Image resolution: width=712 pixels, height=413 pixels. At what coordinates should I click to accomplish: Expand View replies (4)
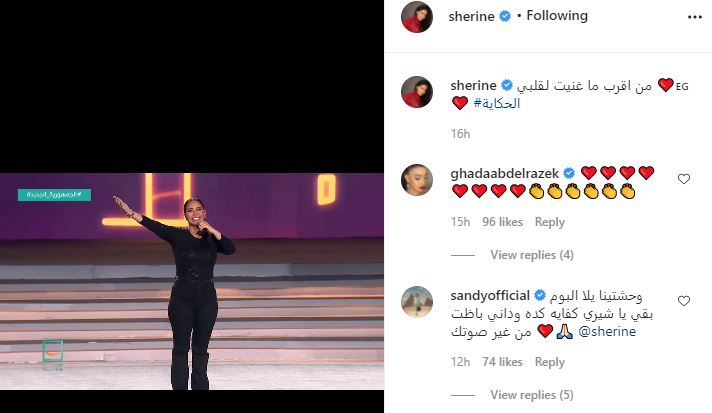[x=532, y=255]
